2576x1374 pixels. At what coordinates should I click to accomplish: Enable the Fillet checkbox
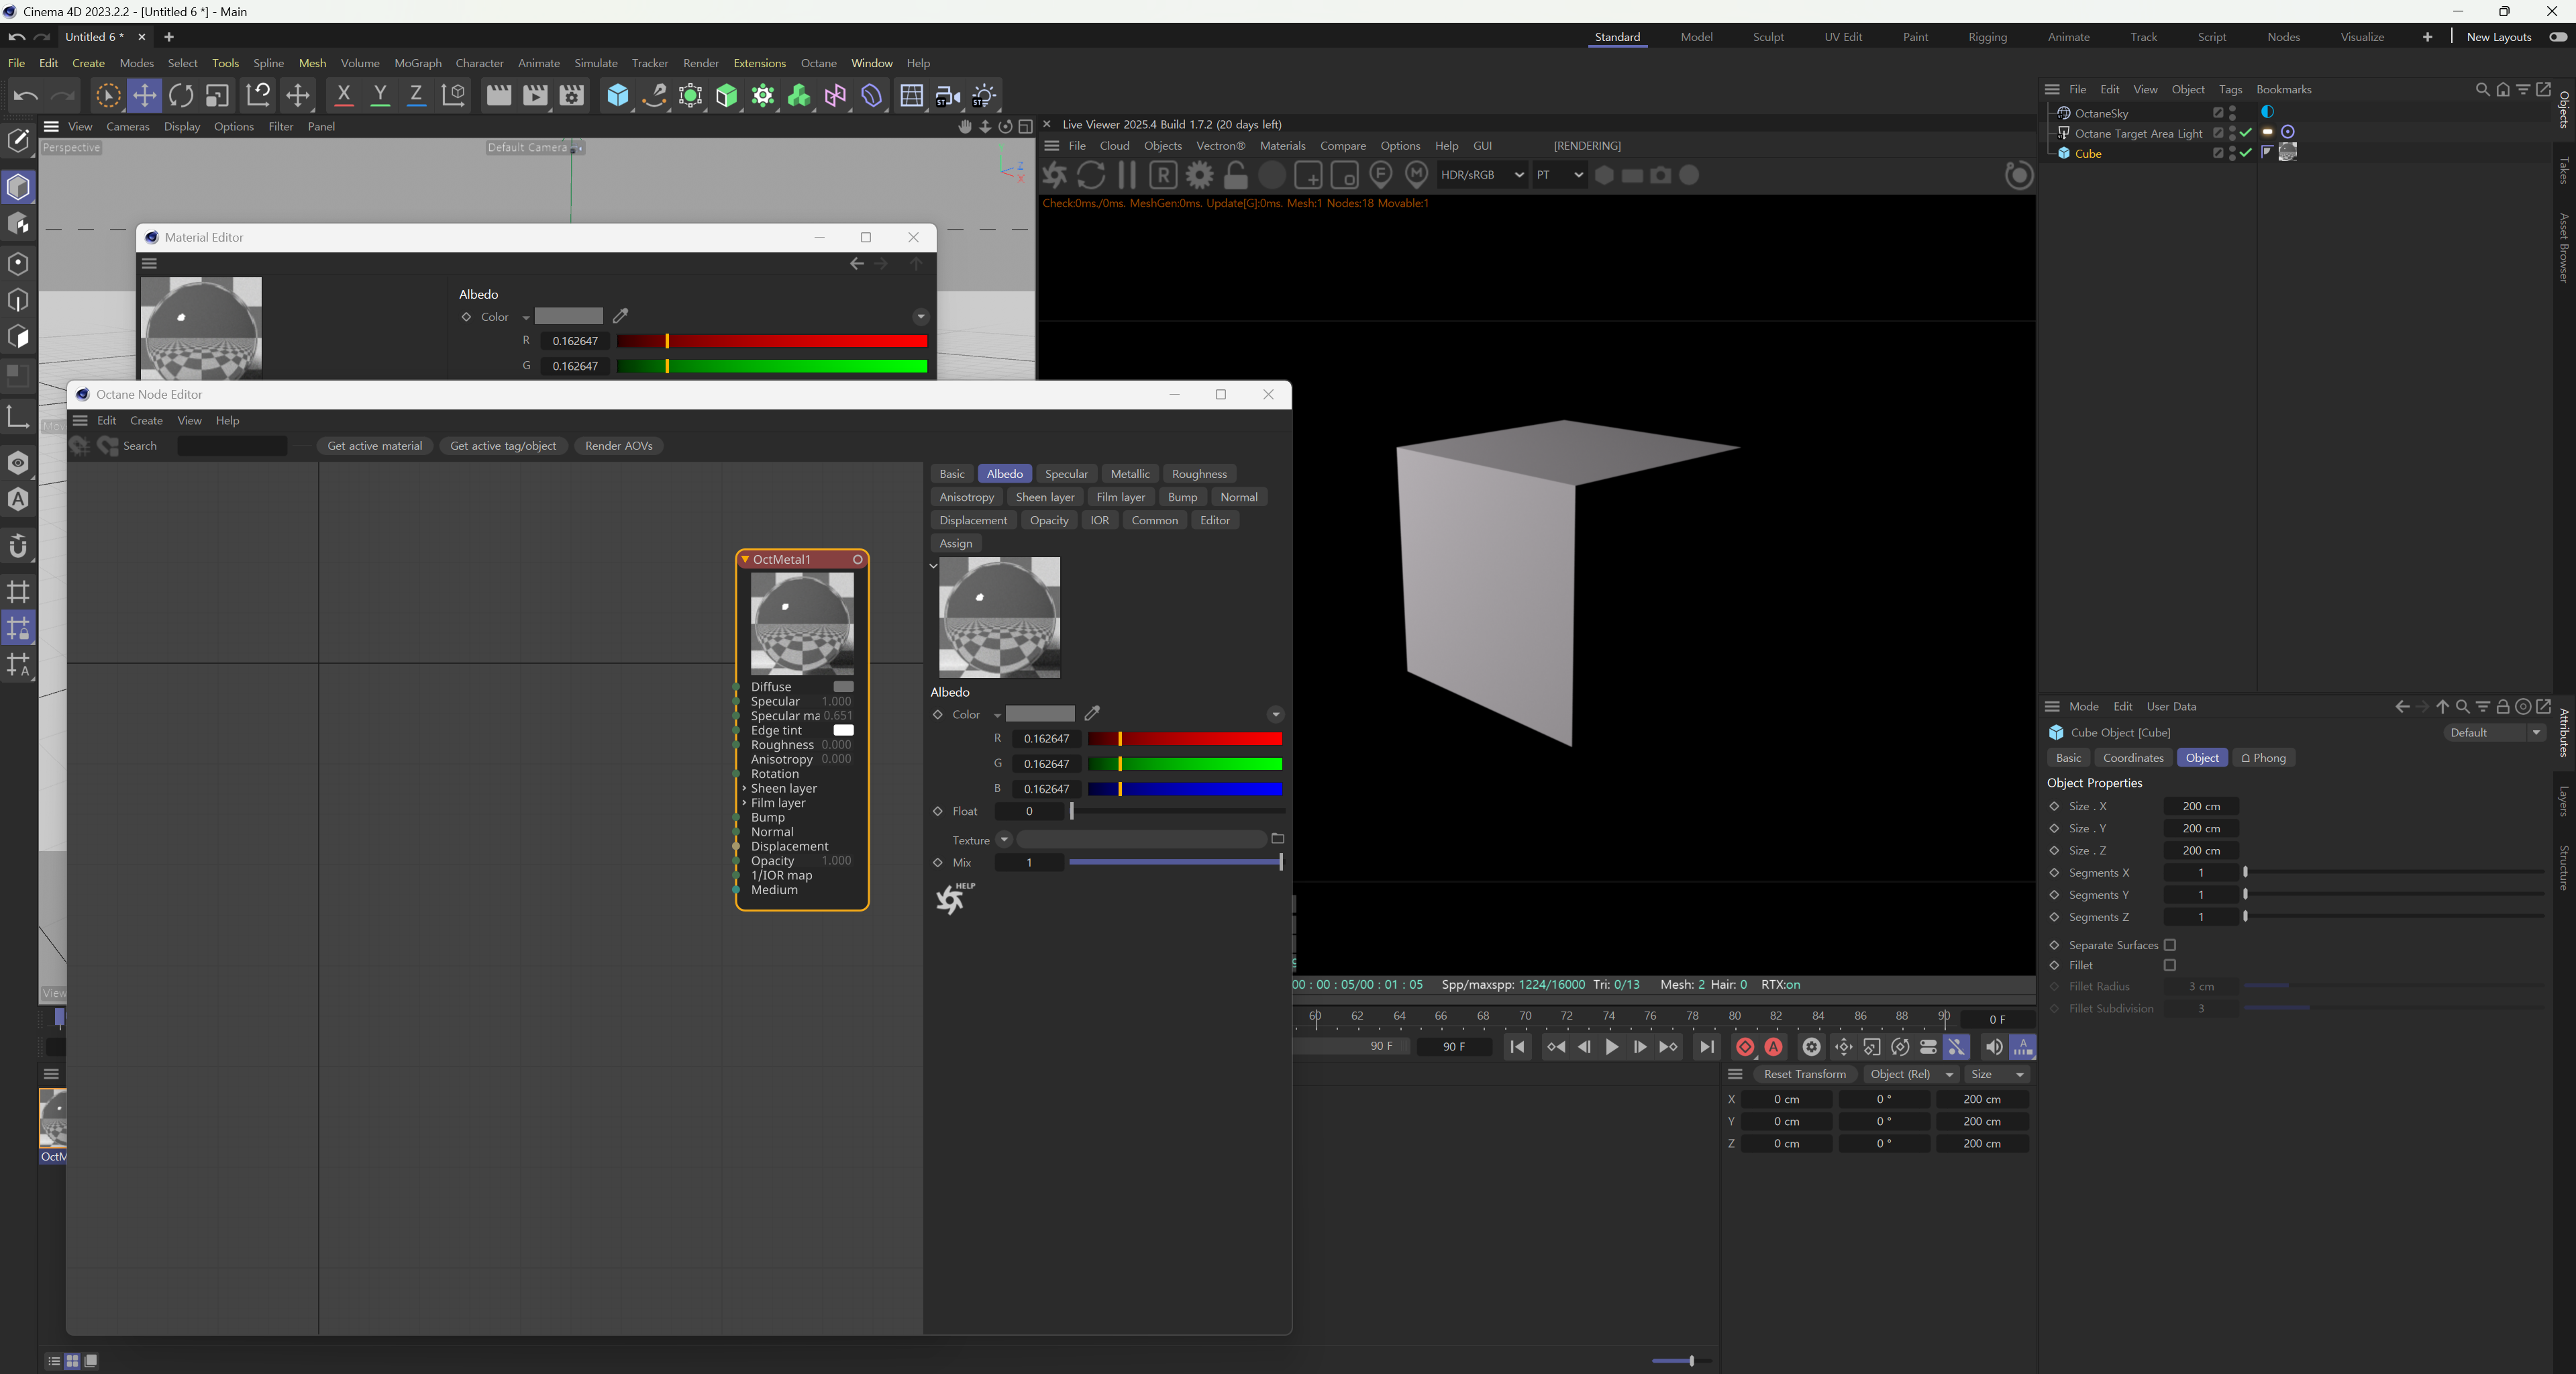click(x=2169, y=965)
